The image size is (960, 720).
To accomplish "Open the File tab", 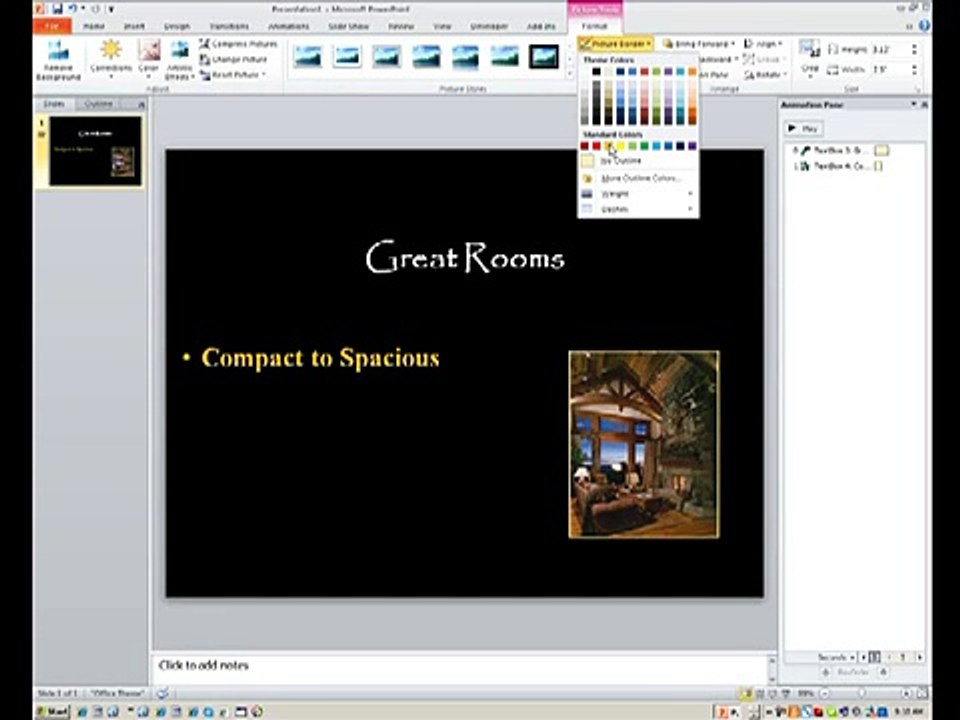I will pyautogui.click(x=53, y=26).
